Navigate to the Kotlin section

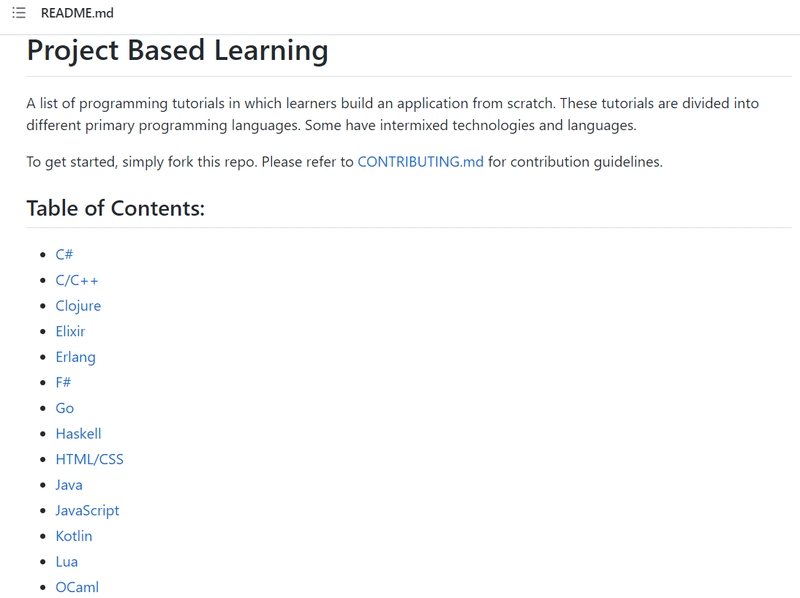coord(74,536)
